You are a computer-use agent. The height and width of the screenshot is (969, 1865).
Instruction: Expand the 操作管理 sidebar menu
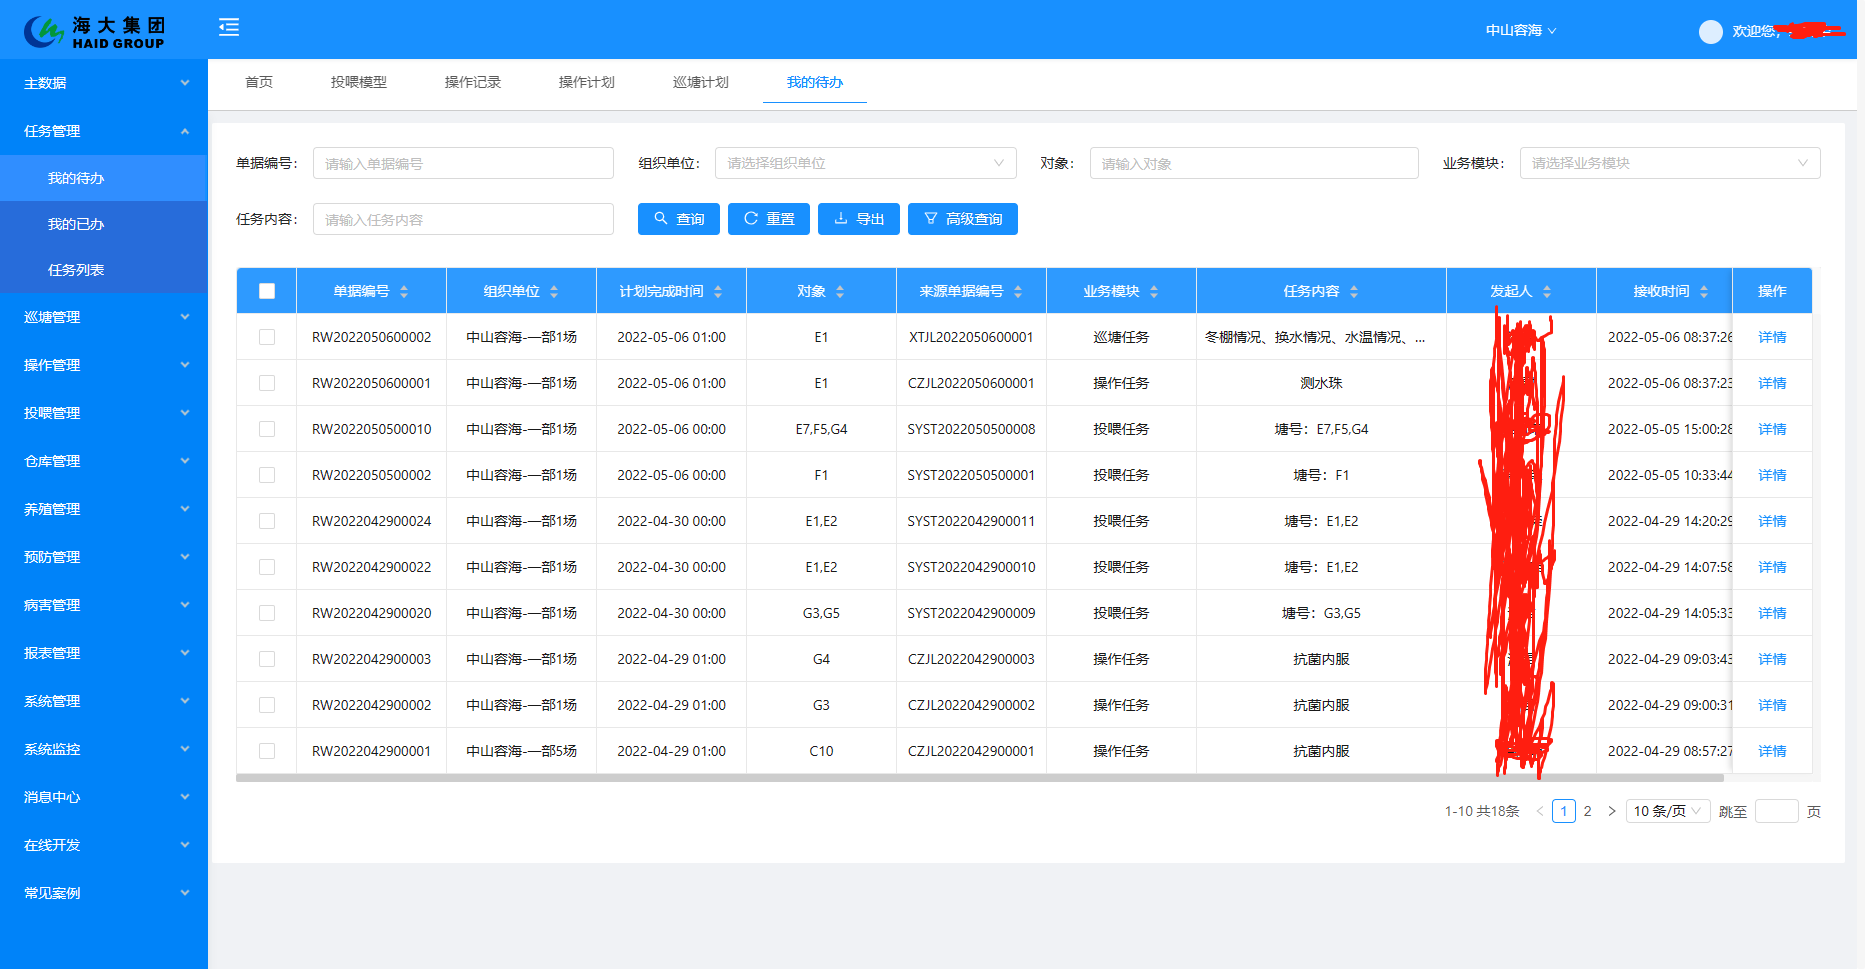(104, 365)
